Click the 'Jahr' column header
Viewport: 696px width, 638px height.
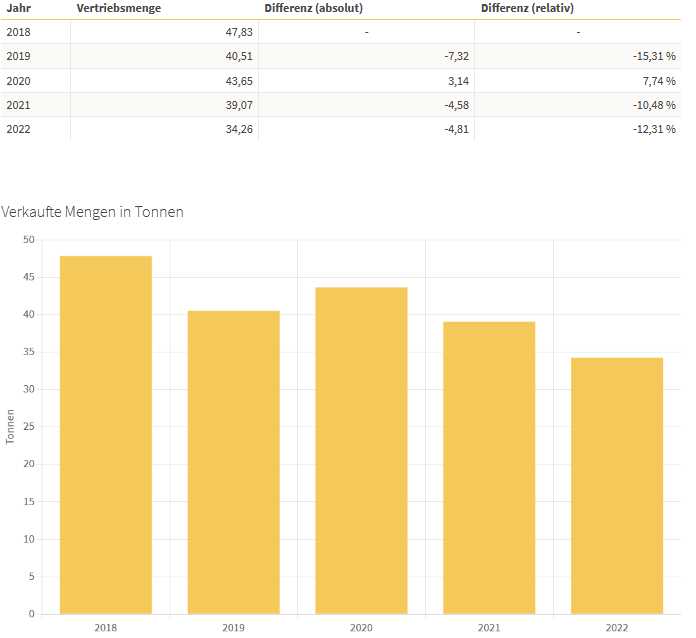(x=19, y=8)
